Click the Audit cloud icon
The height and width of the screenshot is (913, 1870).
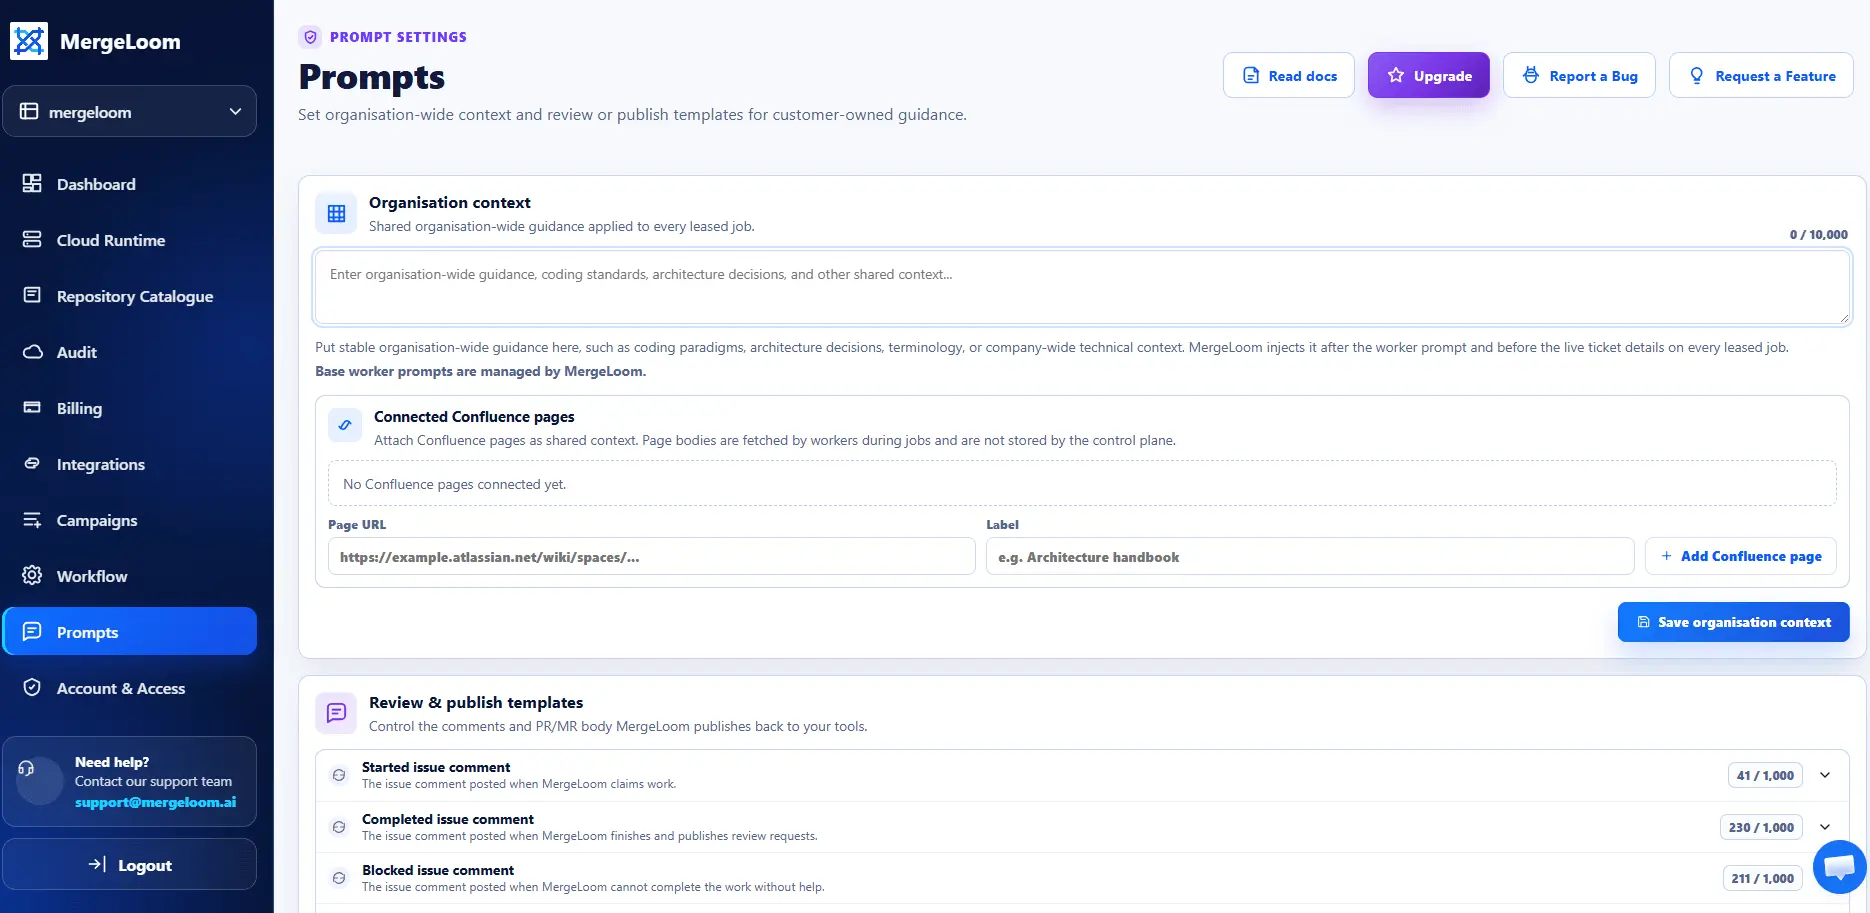[x=32, y=352]
